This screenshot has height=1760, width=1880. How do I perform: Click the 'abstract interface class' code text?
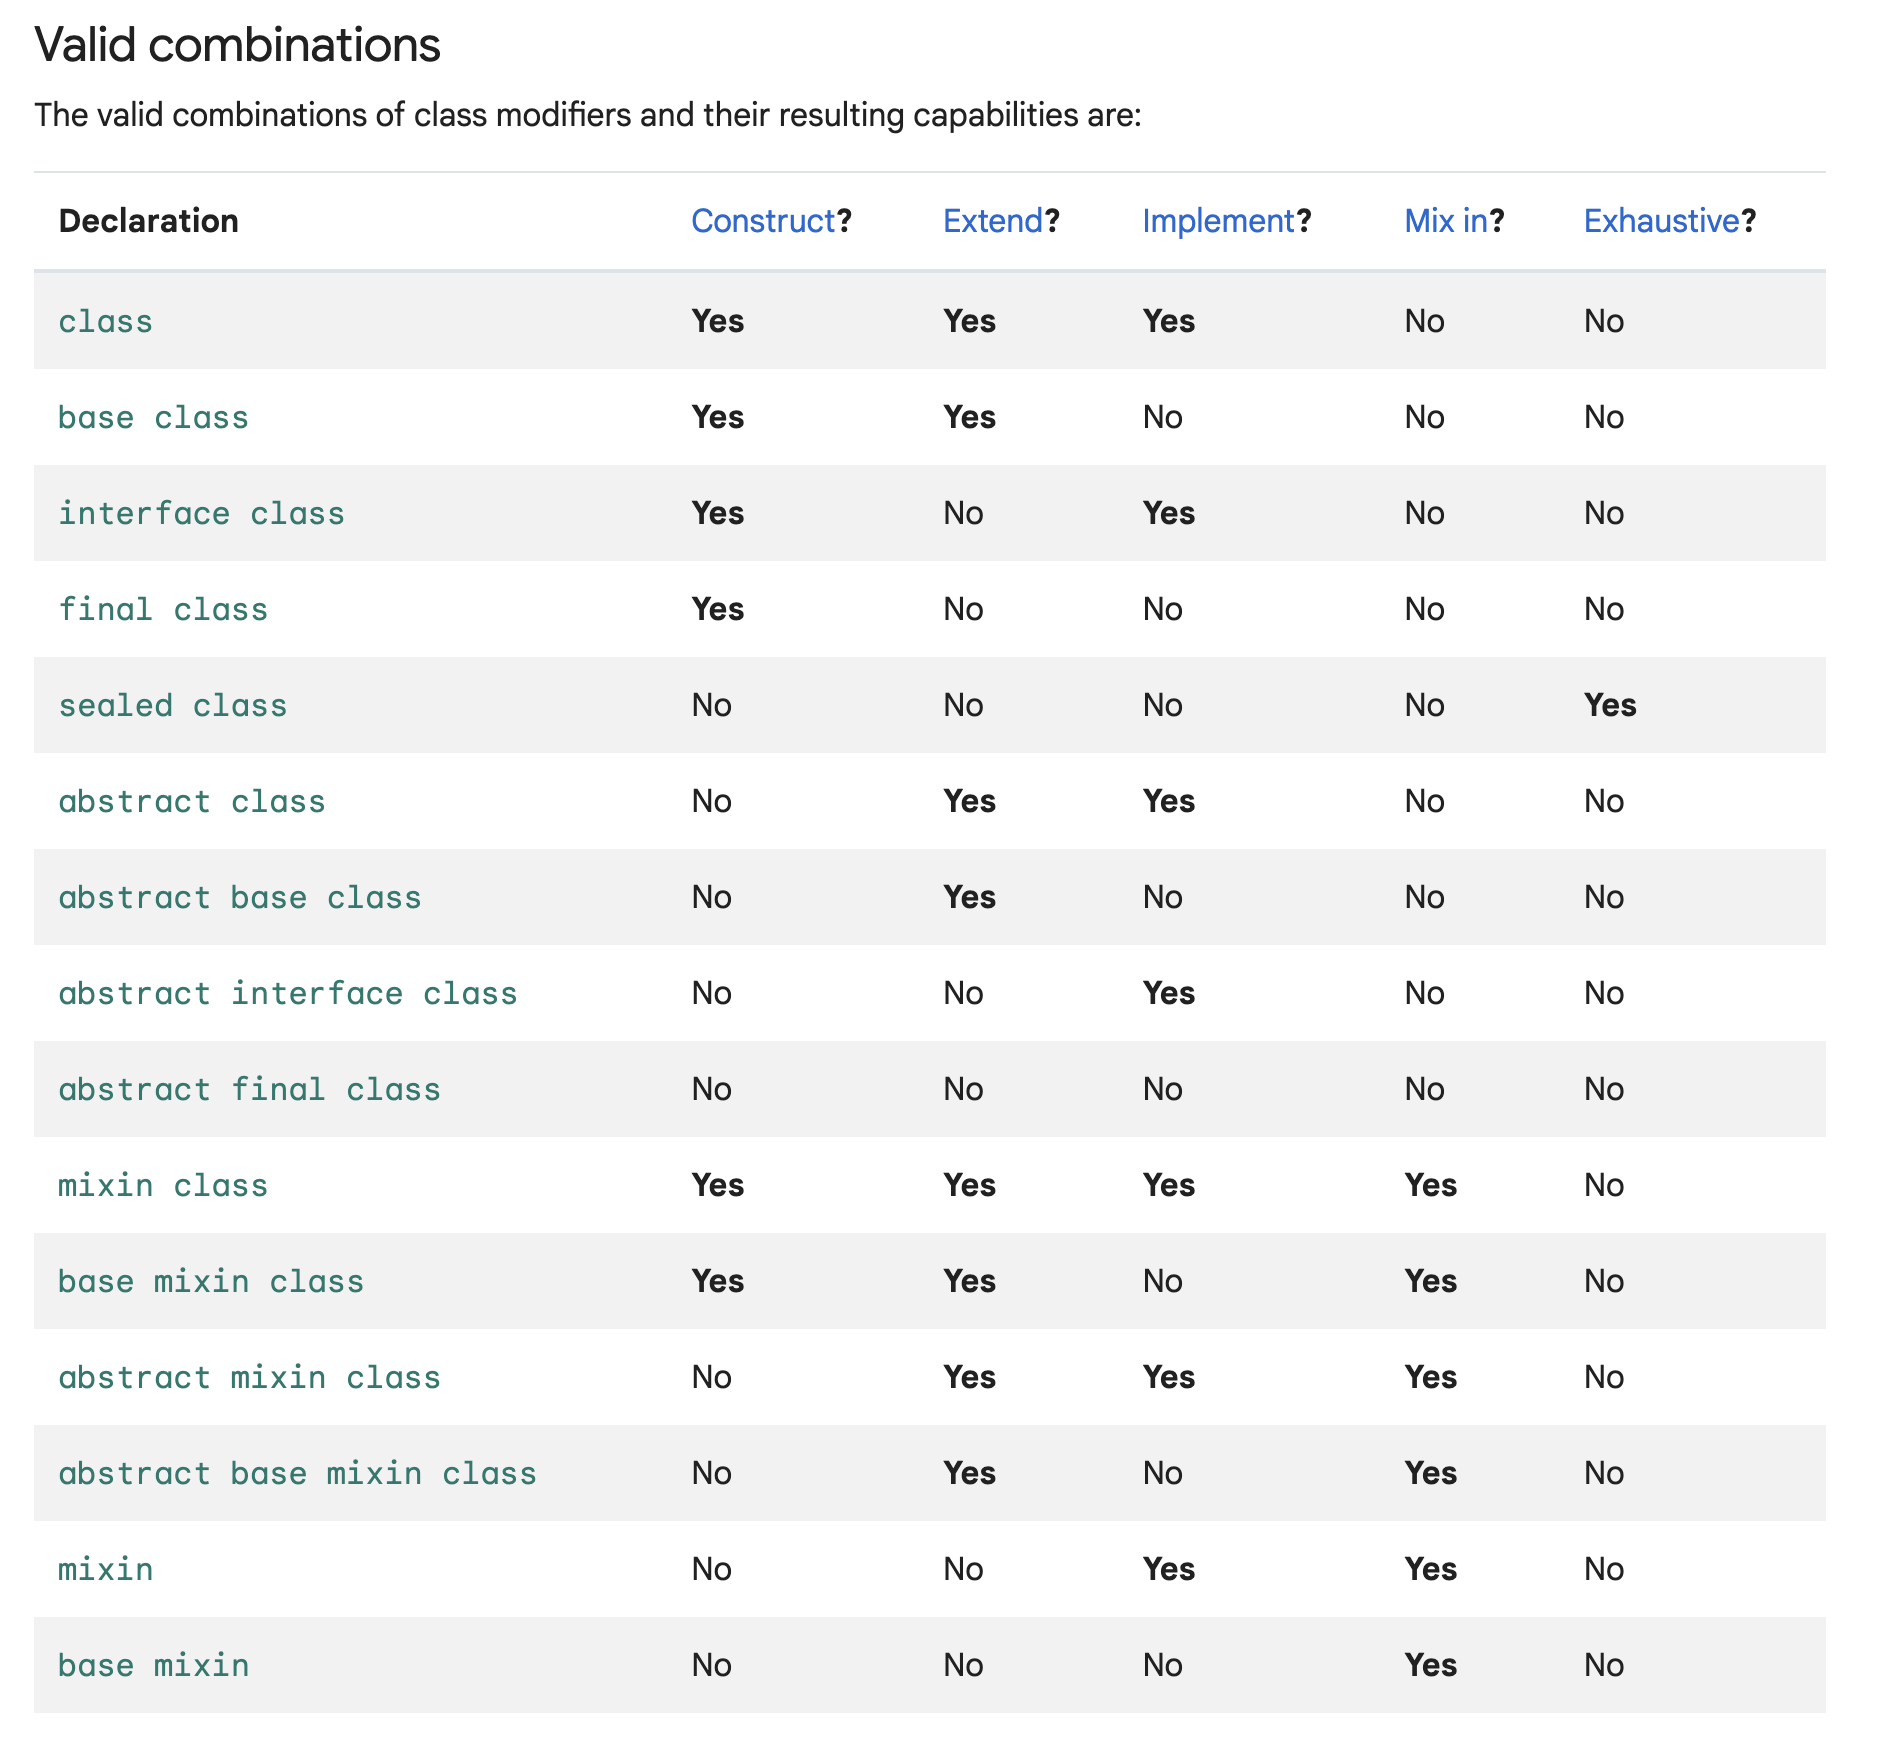[287, 994]
